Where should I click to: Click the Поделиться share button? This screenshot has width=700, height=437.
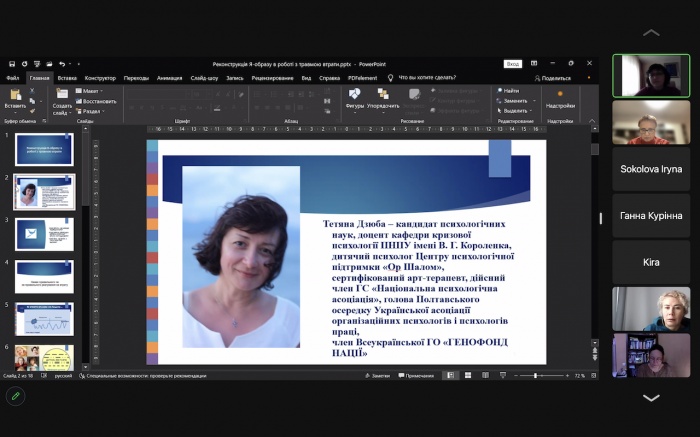555,77
